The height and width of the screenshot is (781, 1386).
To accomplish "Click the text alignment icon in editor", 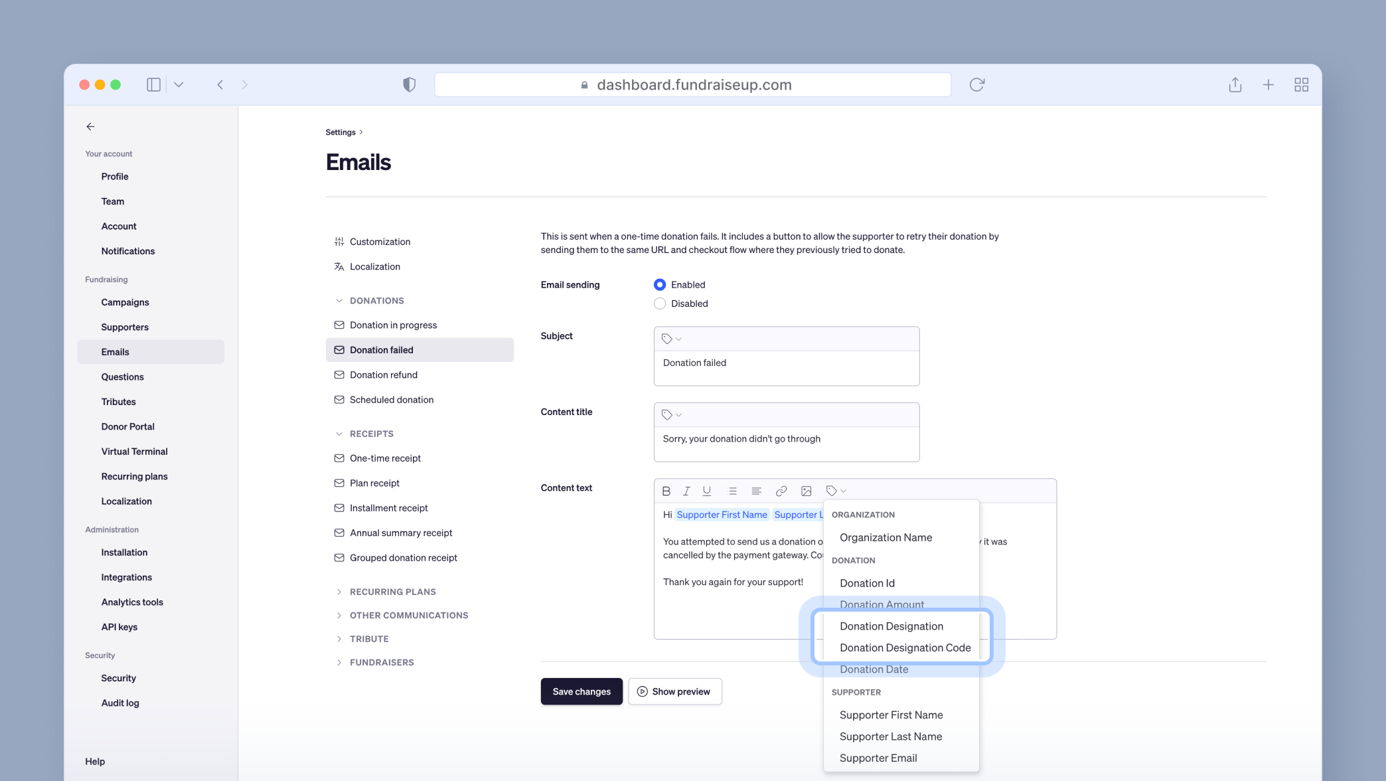I will point(756,491).
